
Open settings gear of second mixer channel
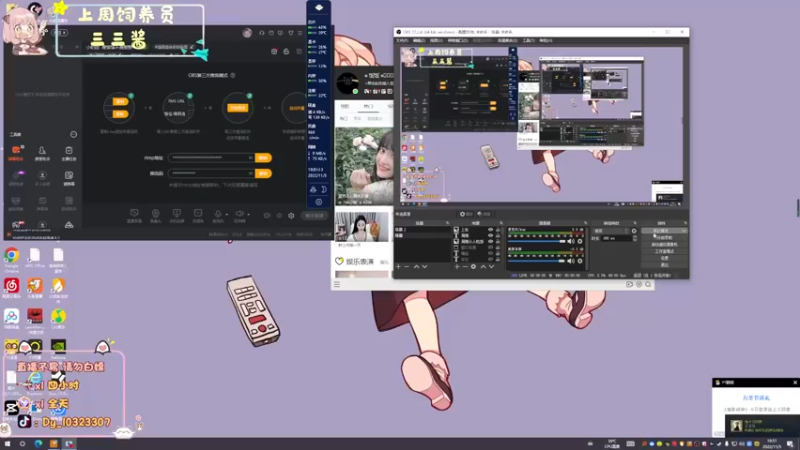point(580,261)
